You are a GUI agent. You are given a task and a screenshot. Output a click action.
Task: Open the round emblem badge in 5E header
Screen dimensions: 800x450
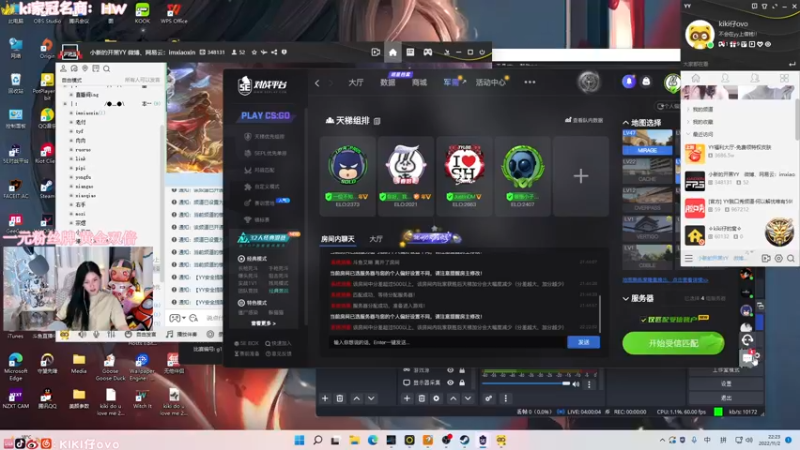pos(589,82)
